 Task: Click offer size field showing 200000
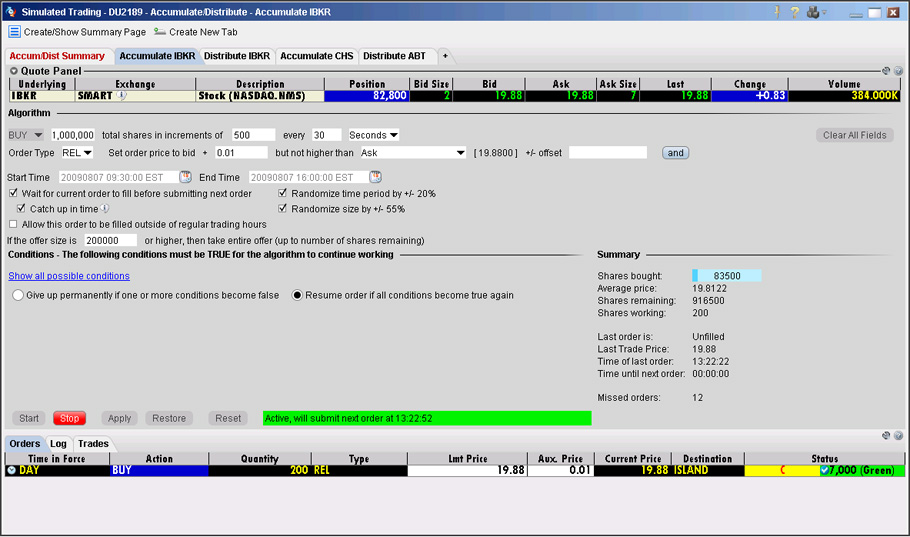pos(110,240)
